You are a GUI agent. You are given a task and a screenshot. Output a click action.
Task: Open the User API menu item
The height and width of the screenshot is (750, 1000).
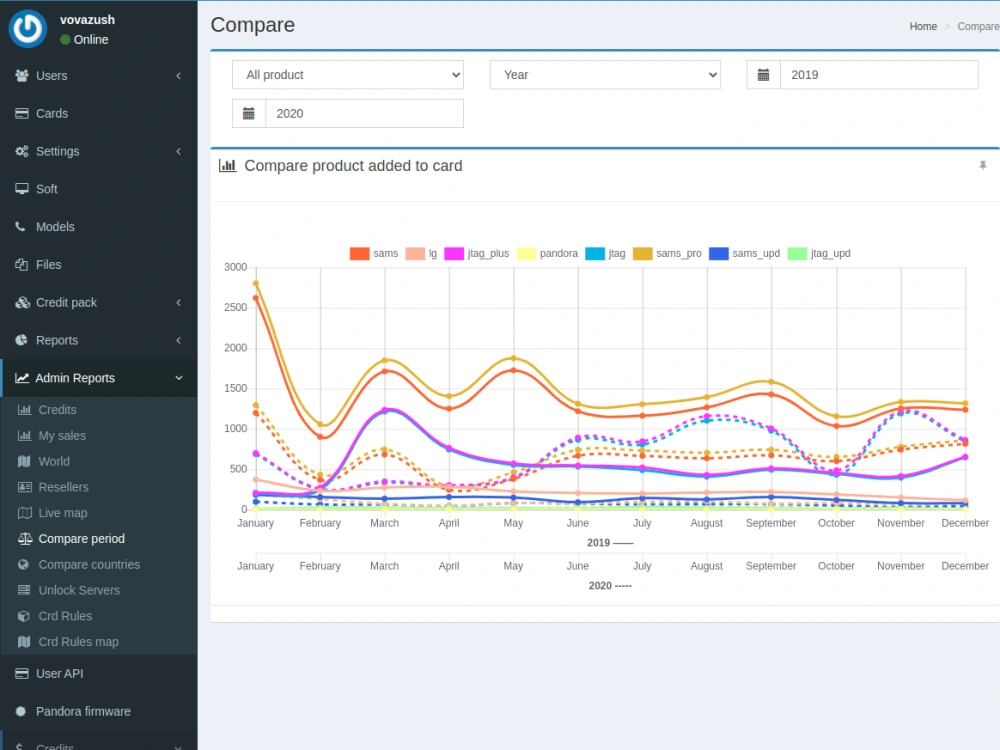[x=99, y=673]
